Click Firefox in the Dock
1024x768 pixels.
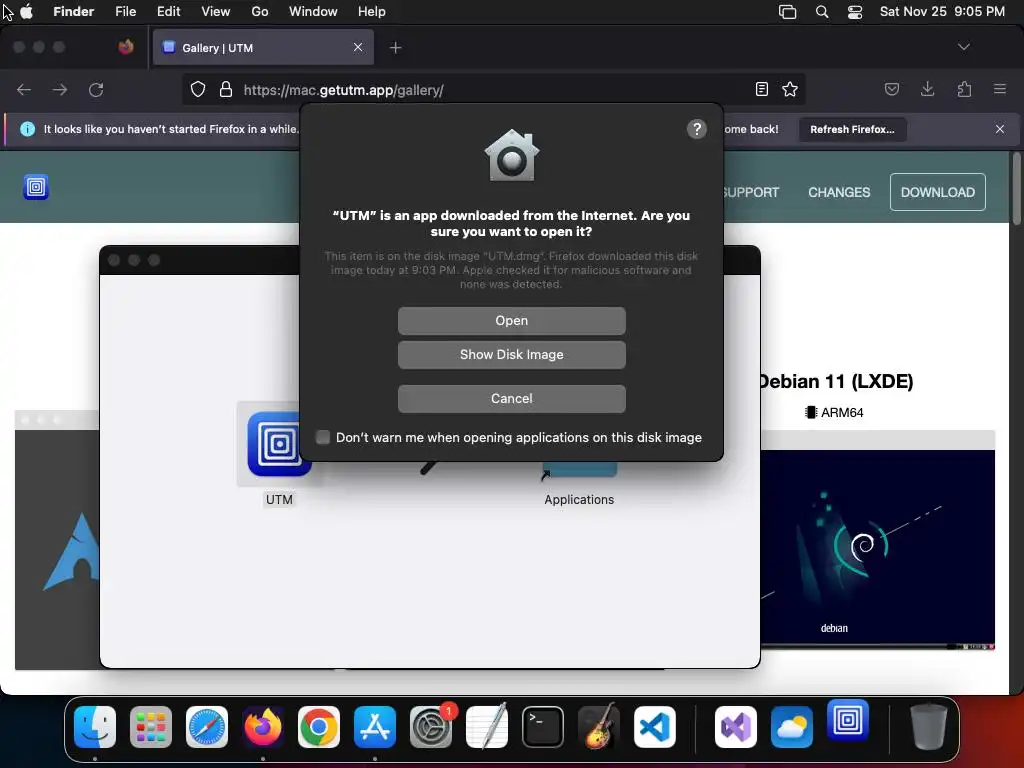tap(263, 727)
